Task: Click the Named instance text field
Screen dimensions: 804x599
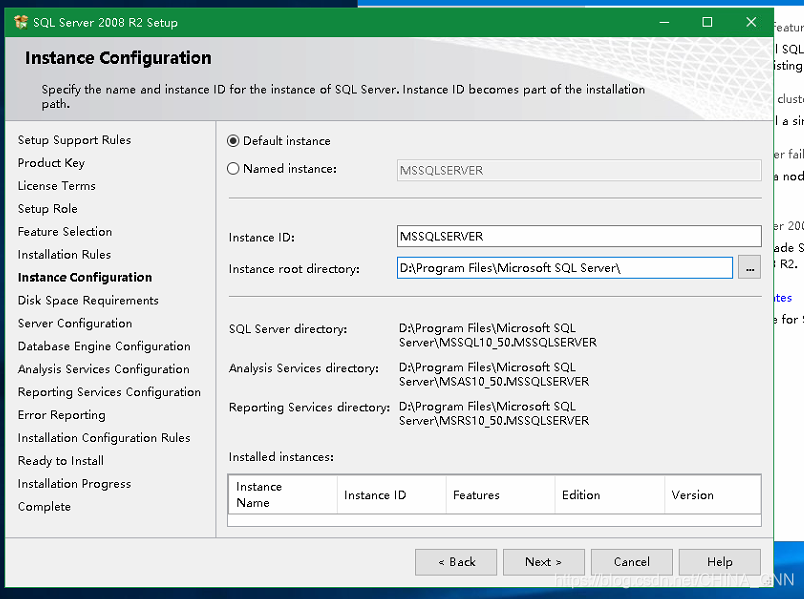Action: coord(579,170)
